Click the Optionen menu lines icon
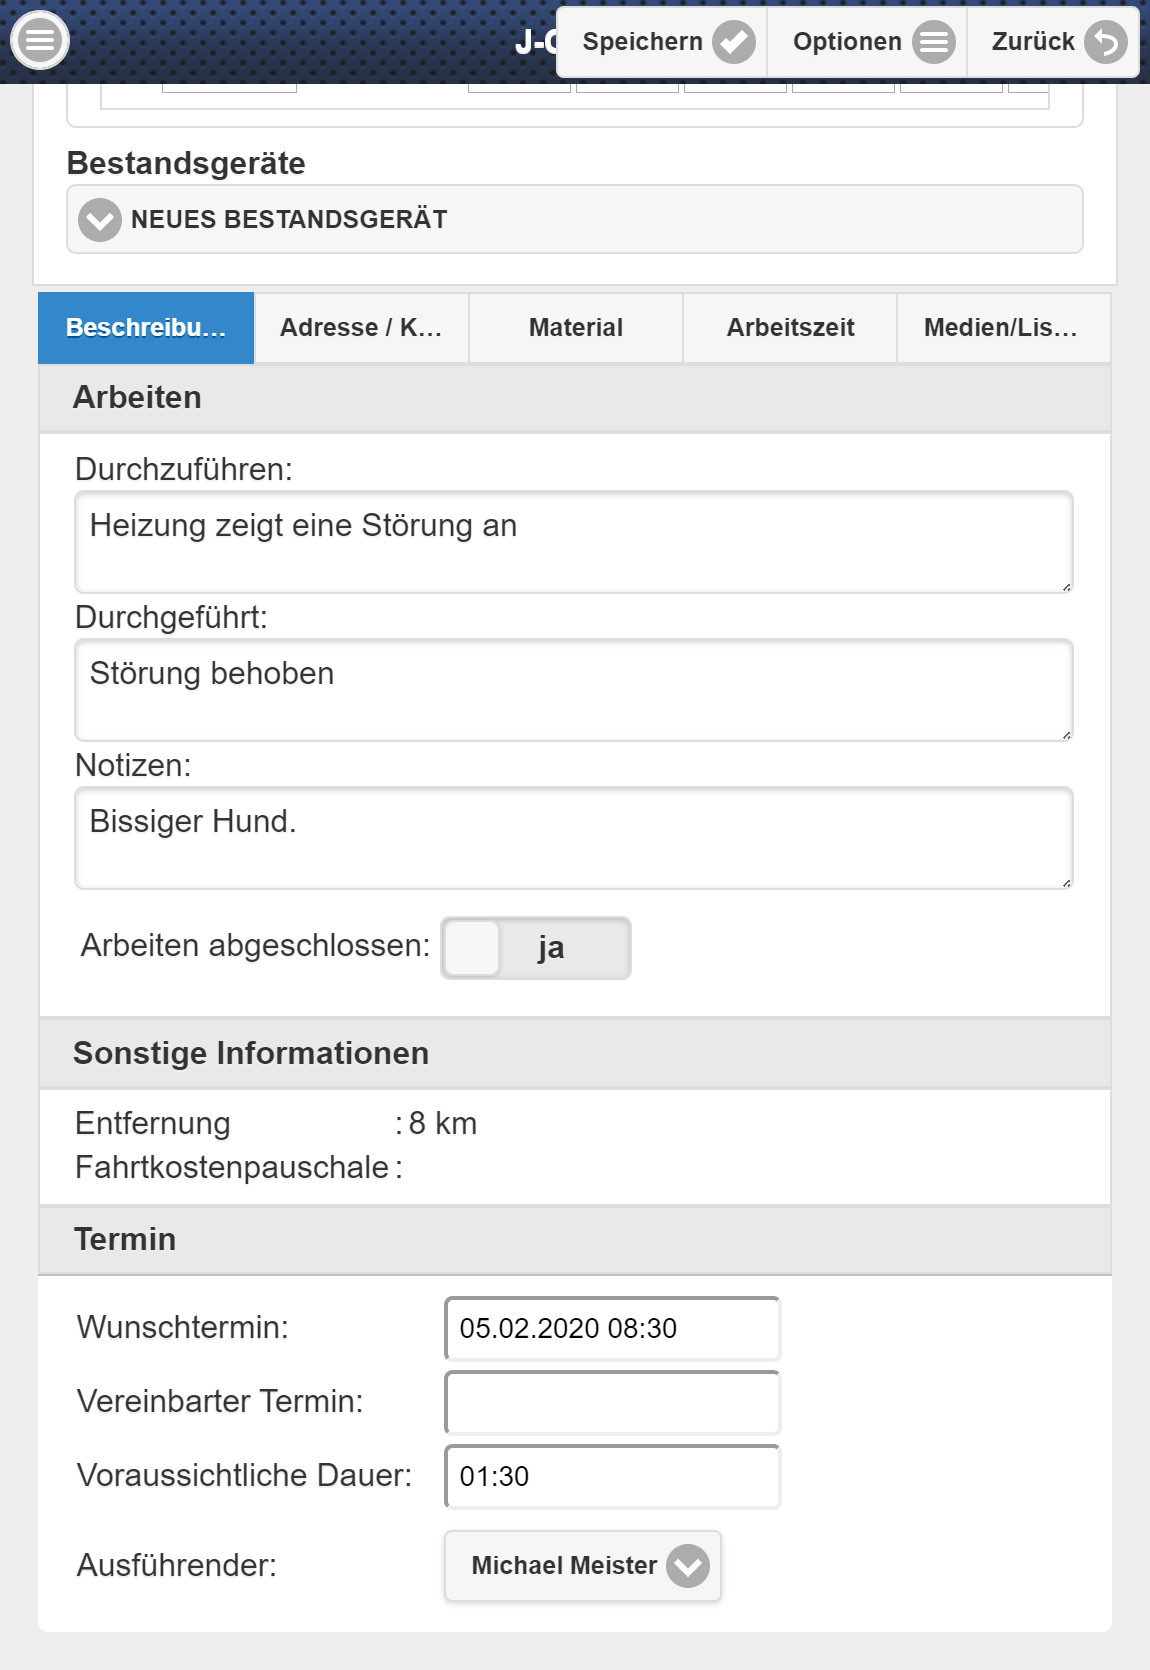This screenshot has width=1150, height=1670. 933,42
